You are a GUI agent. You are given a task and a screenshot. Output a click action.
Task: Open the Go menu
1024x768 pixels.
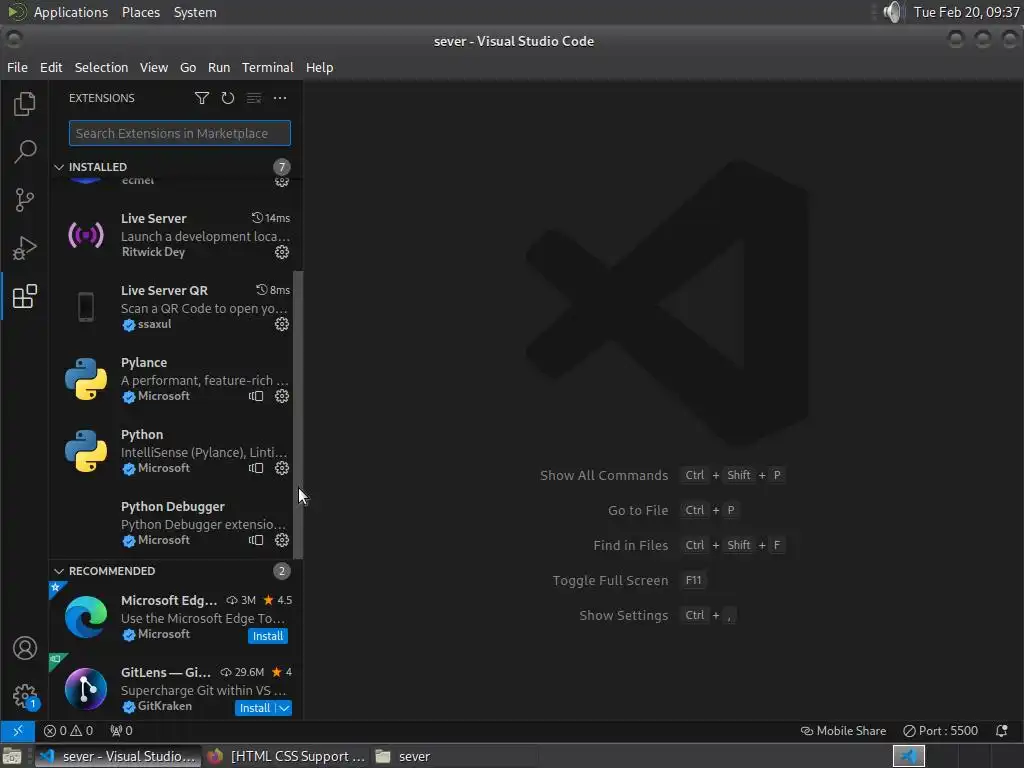coord(188,67)
